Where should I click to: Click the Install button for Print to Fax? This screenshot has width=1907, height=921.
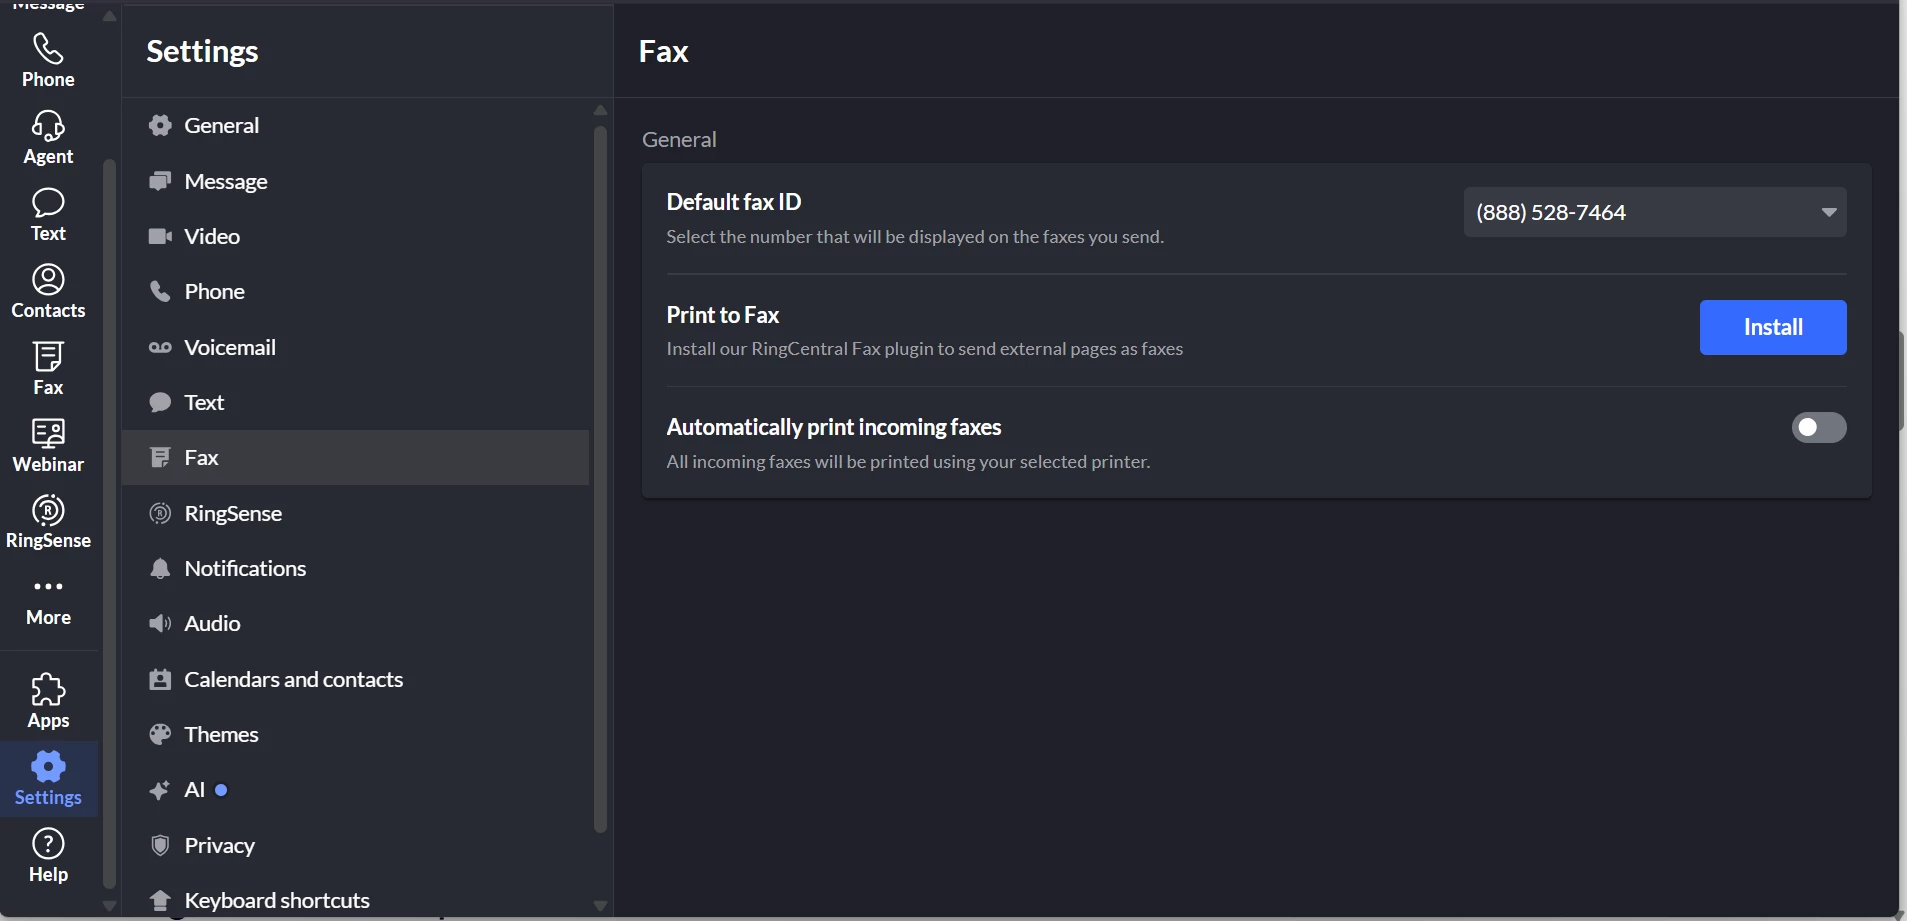(1772, 327)
